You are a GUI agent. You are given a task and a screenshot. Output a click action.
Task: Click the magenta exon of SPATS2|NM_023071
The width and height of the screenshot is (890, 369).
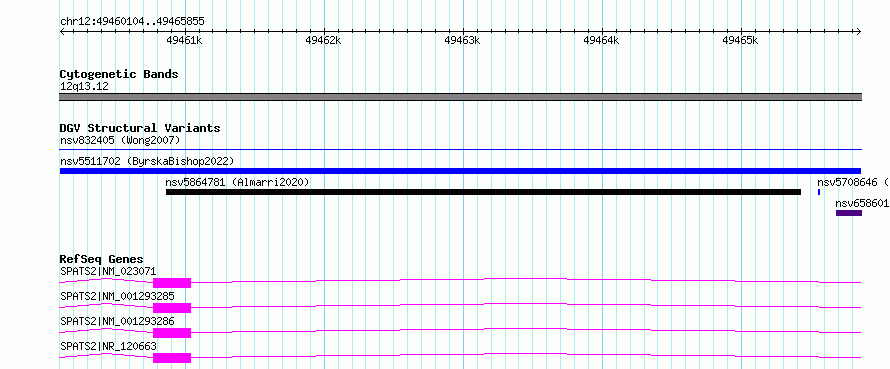[172, 283]
